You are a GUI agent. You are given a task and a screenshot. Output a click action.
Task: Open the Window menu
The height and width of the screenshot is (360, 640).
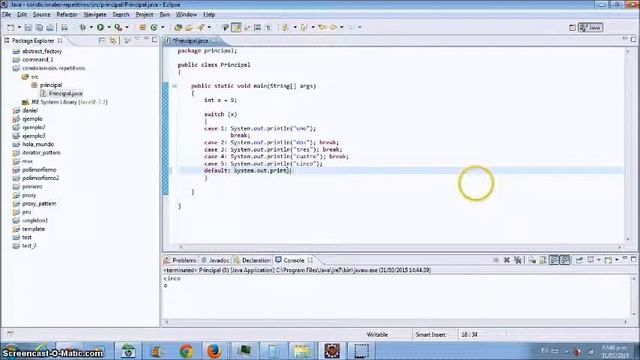[x=186, y=15]
